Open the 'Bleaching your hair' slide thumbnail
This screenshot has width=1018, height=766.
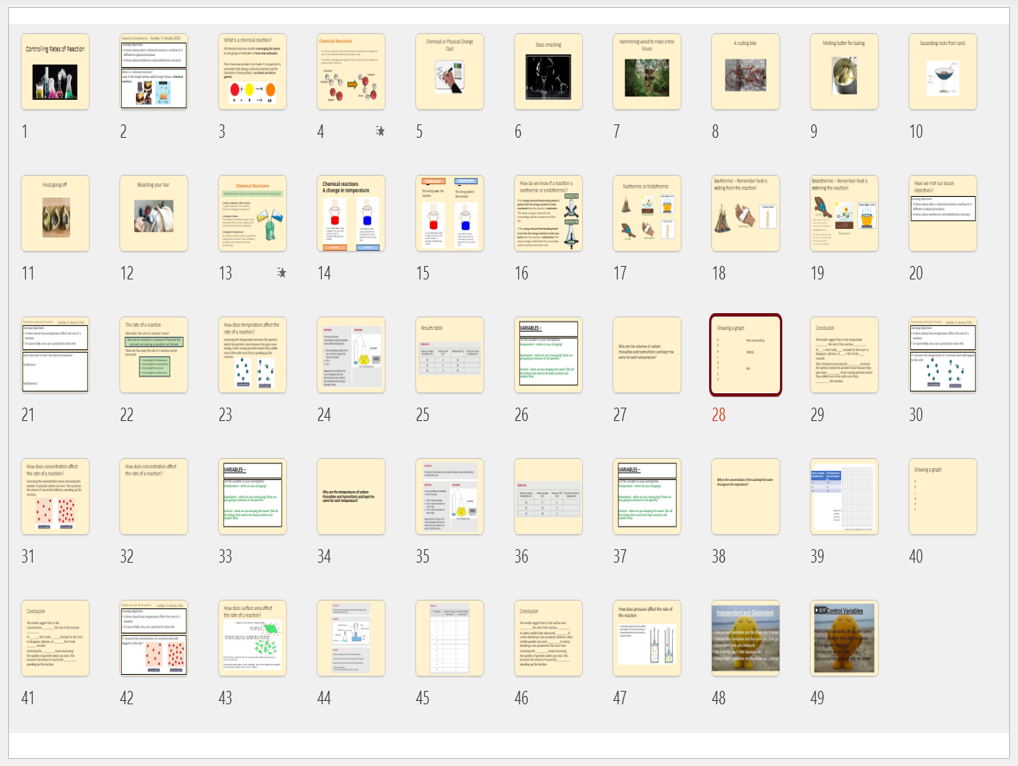click(x=154, y=214)
